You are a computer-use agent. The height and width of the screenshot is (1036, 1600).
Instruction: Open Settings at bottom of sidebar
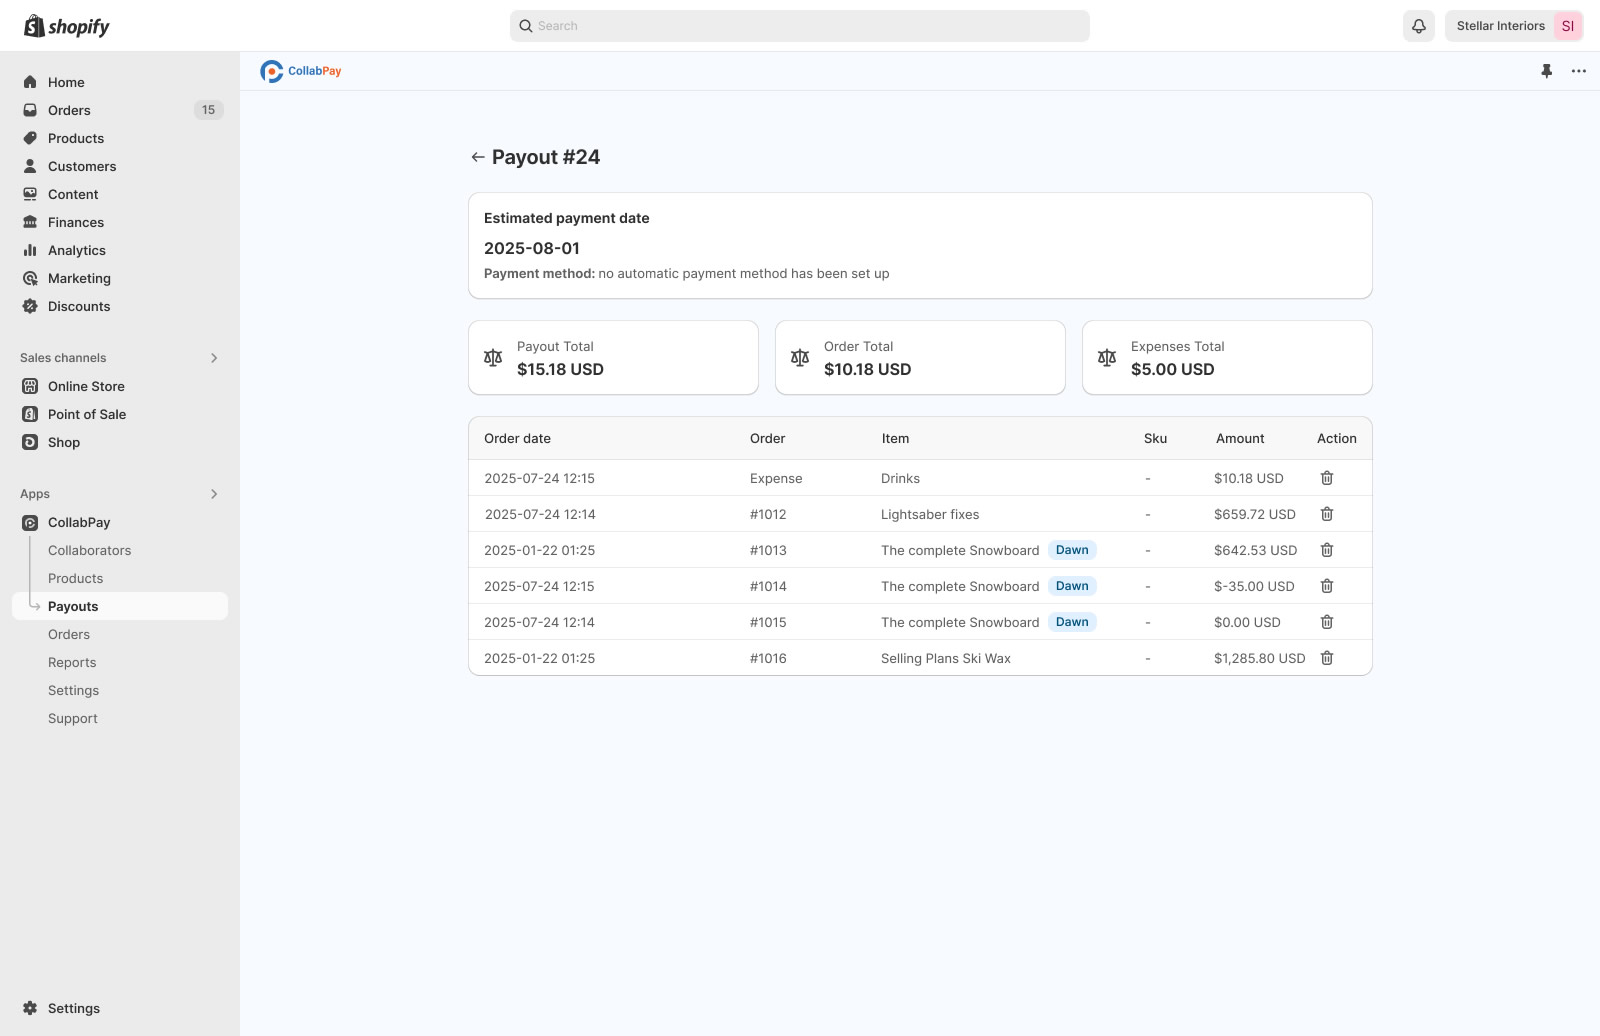pos(73,1008)
